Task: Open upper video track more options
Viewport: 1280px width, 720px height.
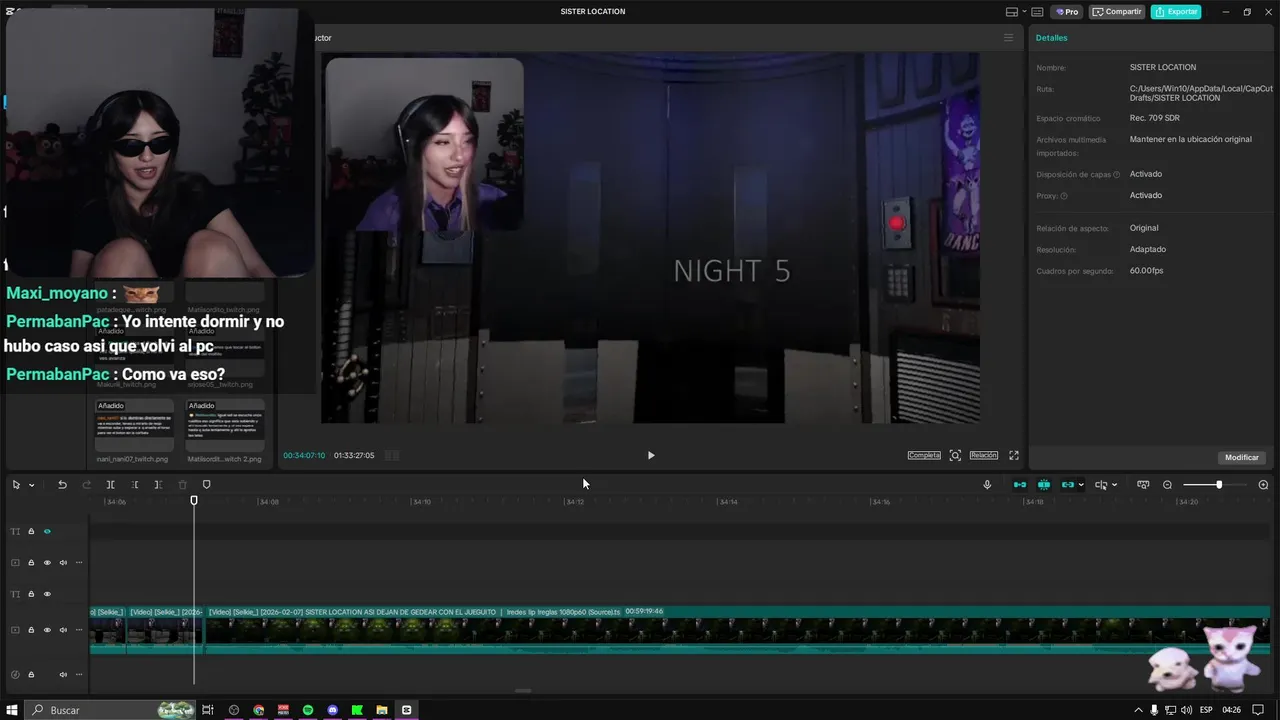Action: pos(79,562)
